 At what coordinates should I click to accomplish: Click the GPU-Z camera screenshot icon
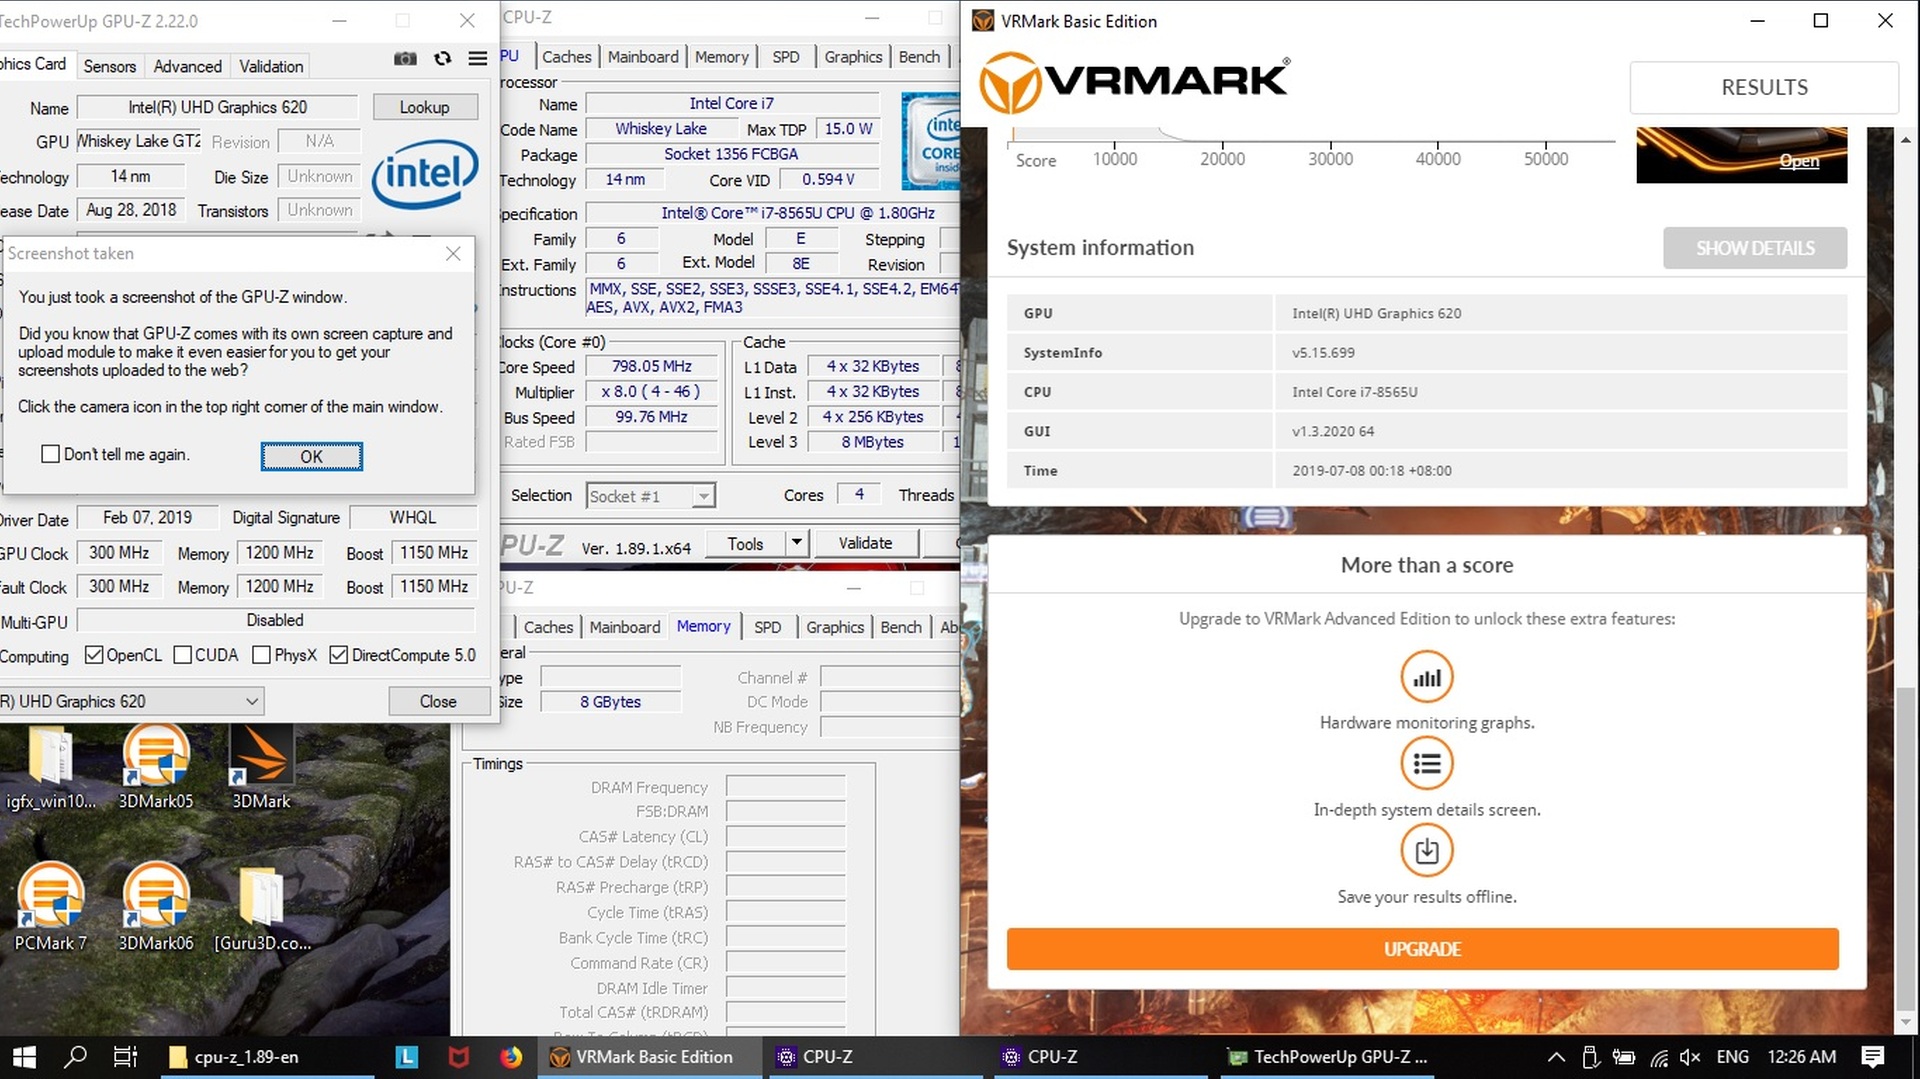click(405, 59)
